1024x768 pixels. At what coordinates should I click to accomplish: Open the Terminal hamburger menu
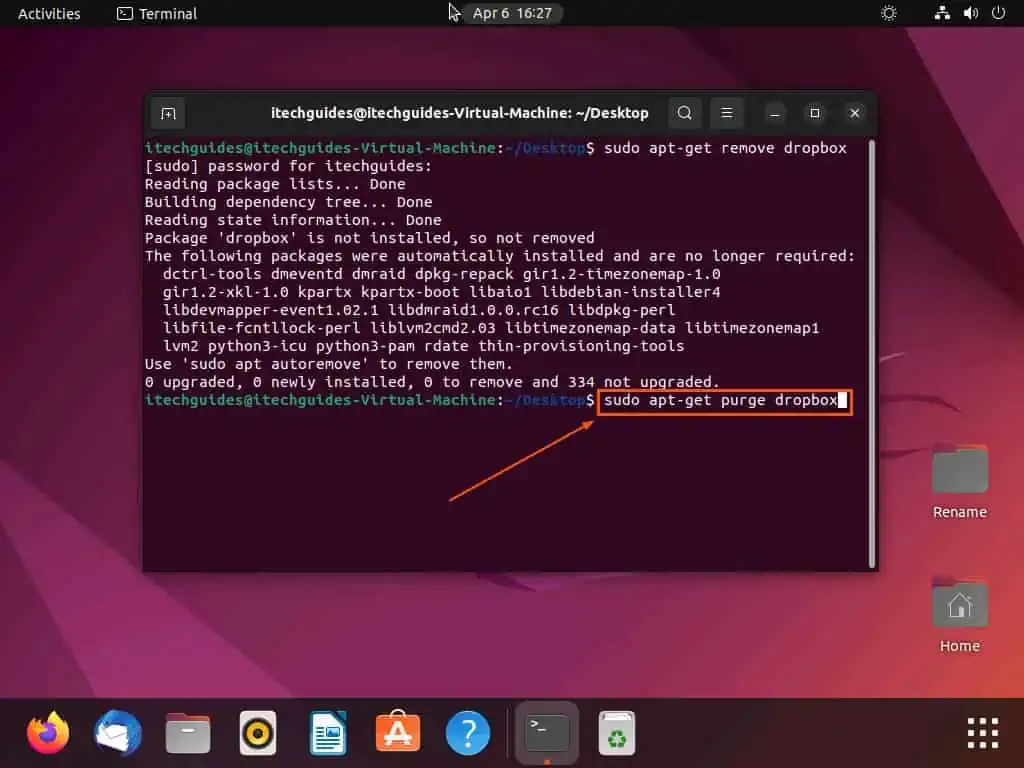727,113
